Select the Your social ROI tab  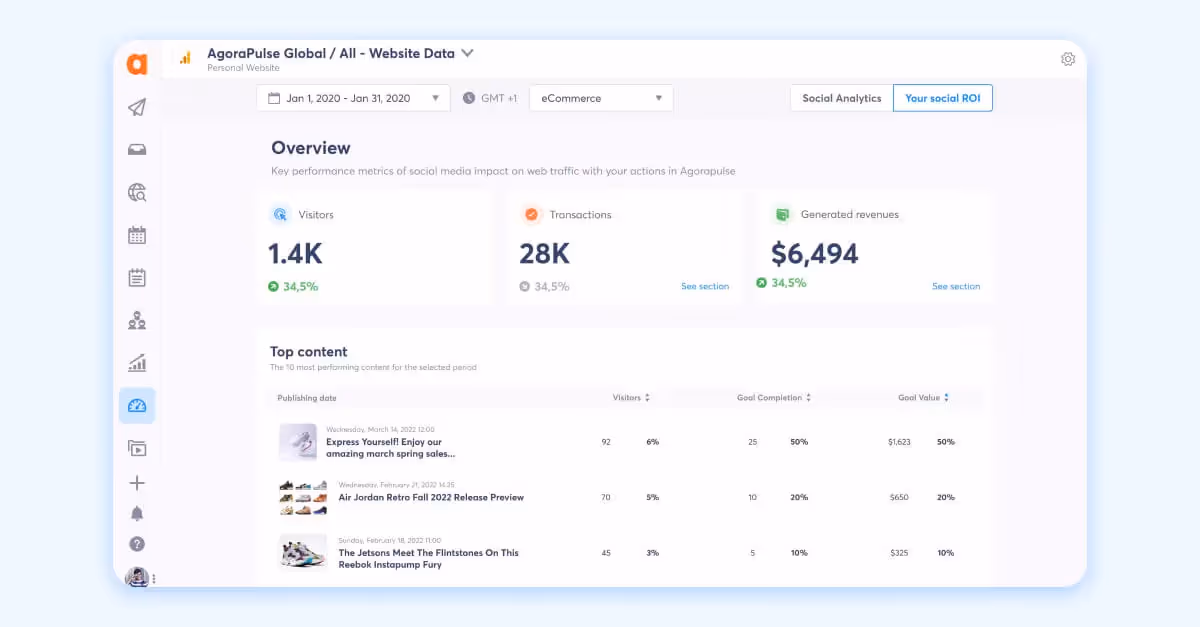coord(942,98)
